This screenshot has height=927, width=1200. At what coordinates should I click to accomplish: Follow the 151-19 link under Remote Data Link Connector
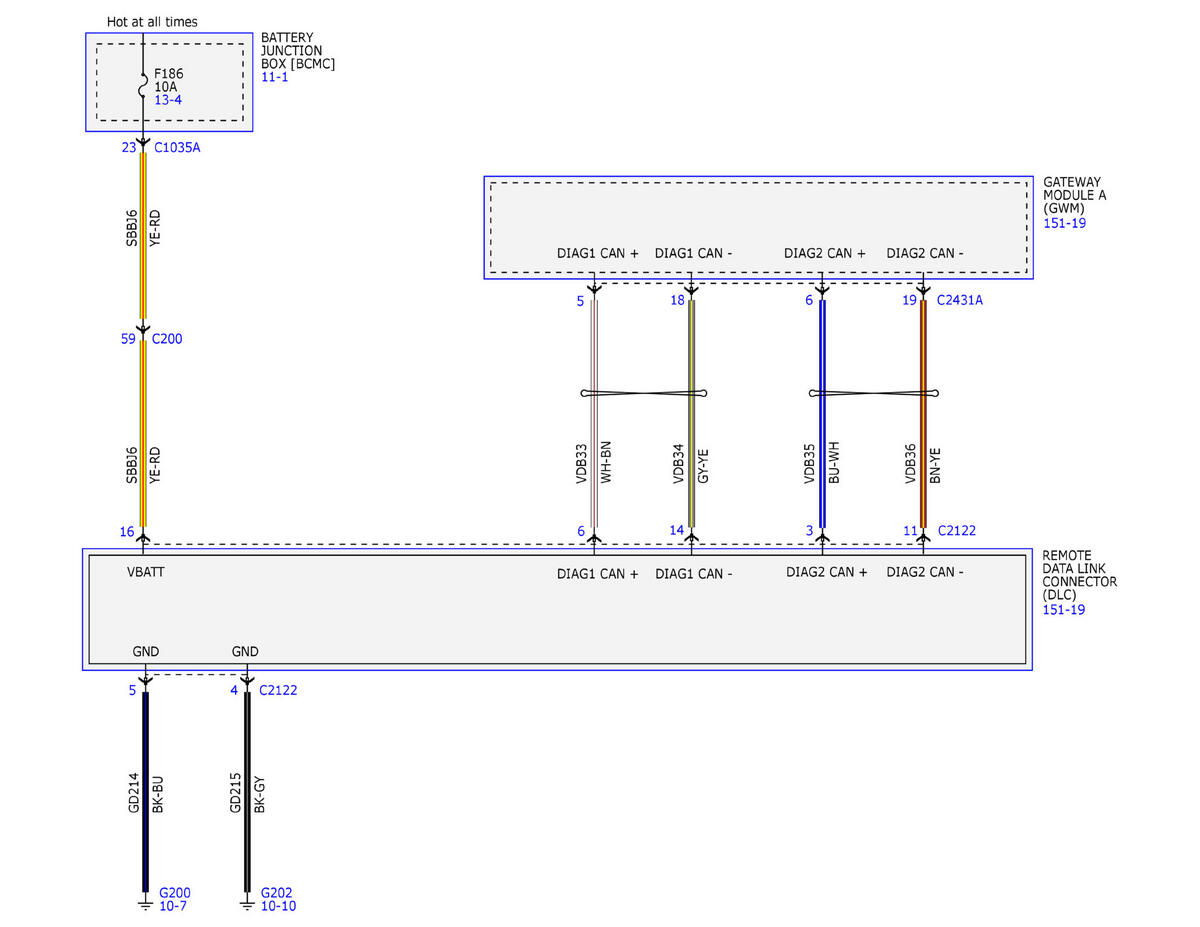1064,609
